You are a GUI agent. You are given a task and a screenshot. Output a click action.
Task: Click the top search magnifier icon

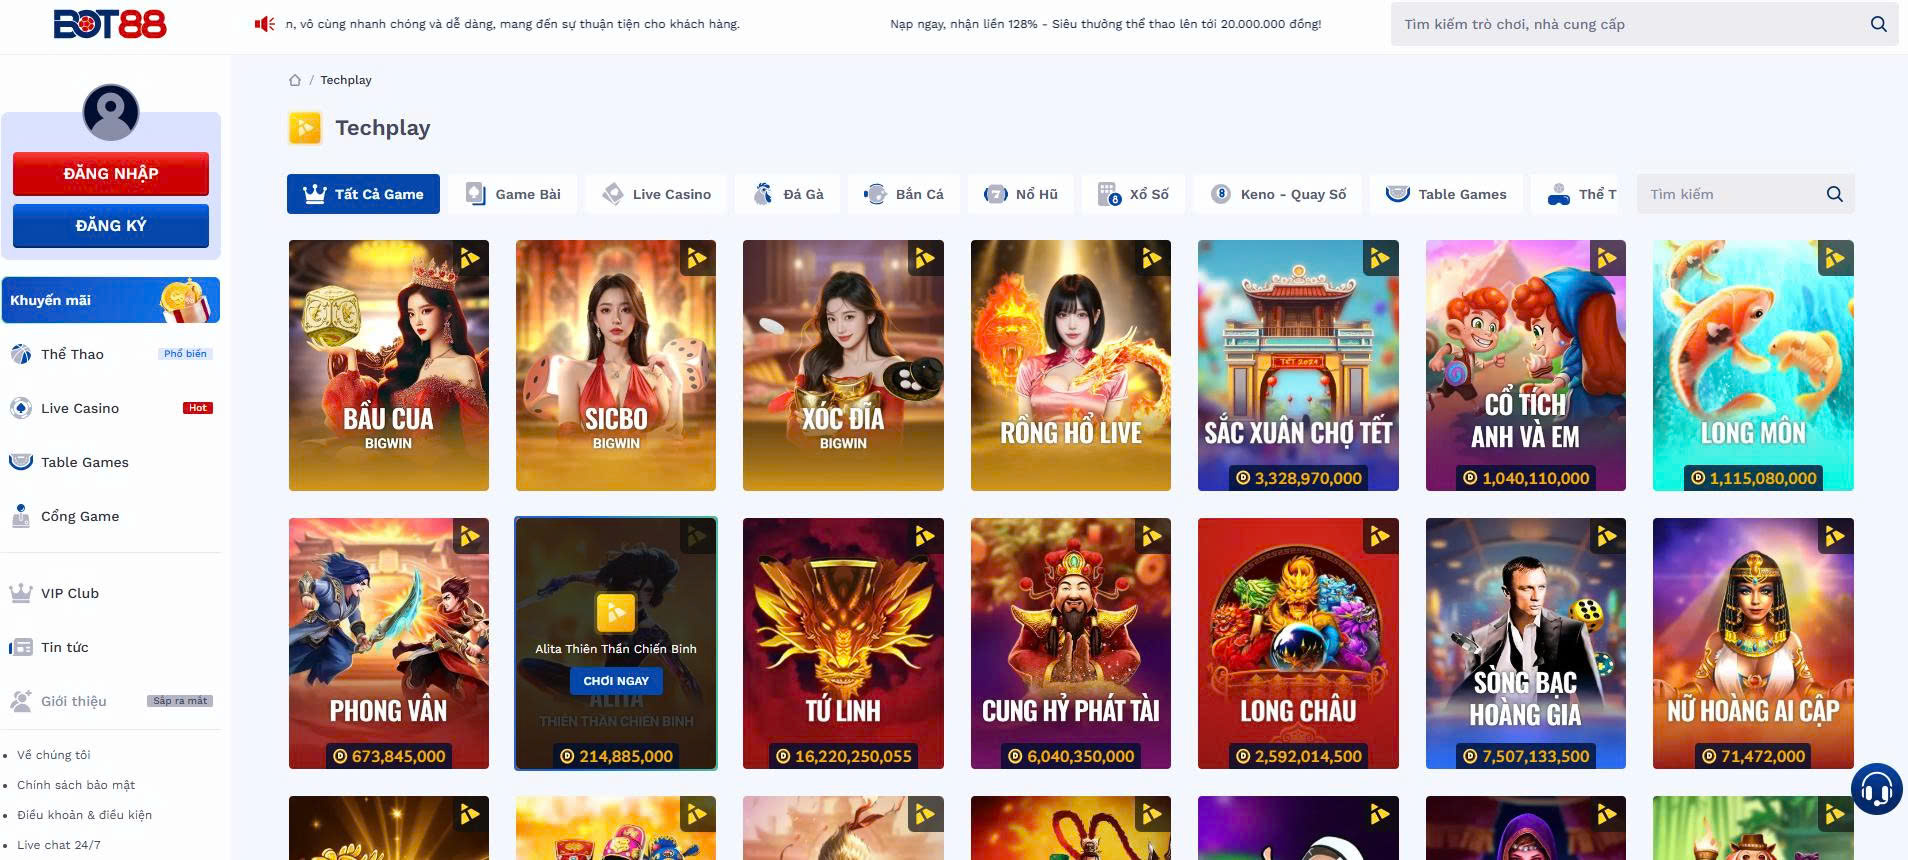[x=1878, y=24]
